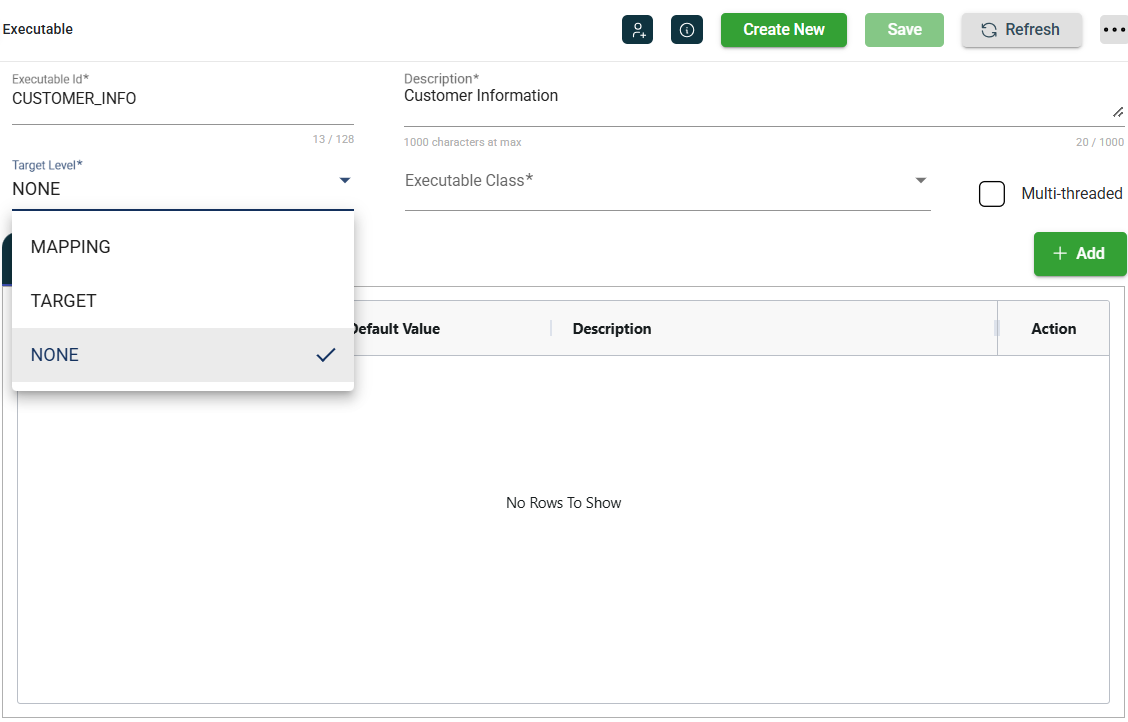Image resolution: width=1128 pixels, height=722 pixels.
Task: Click the add user permission icon
Action: tap(637, 30)
